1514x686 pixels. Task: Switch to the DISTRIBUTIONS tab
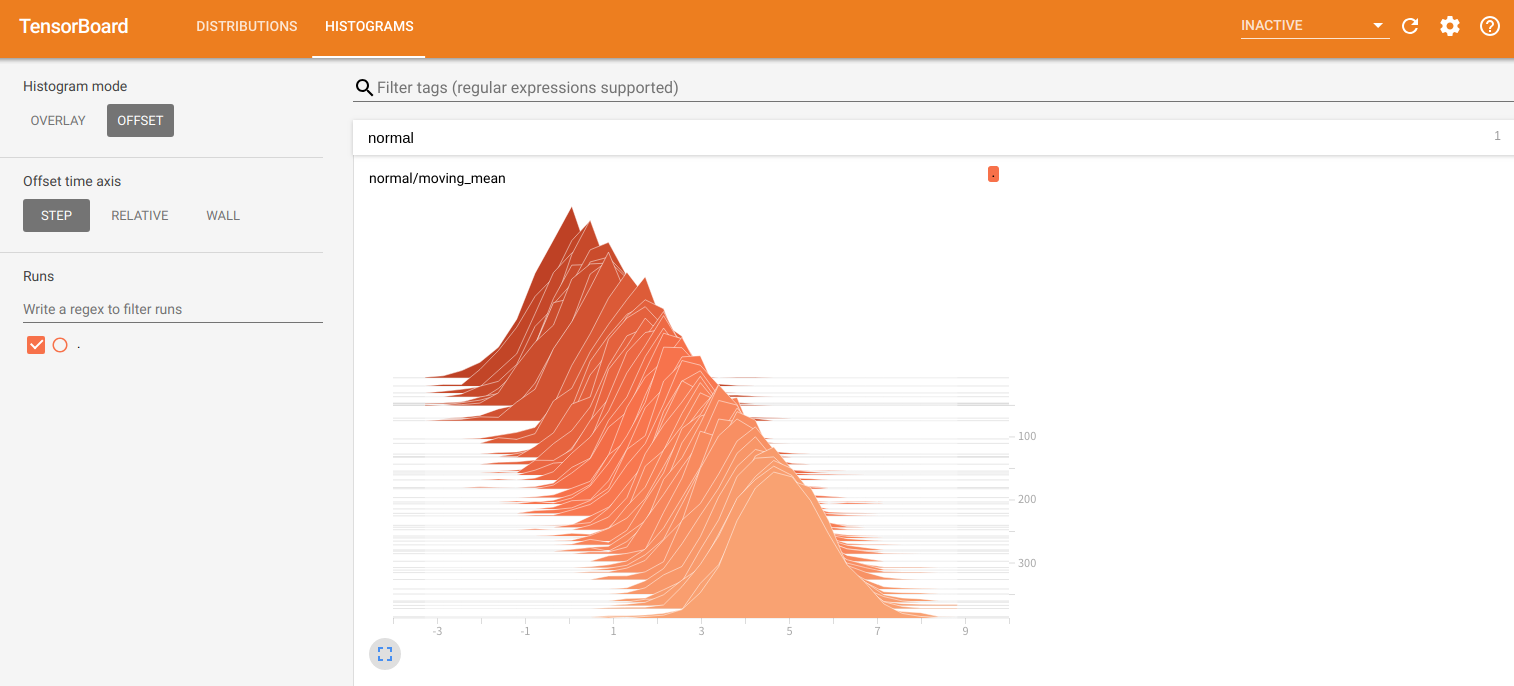[x=247, y=26]
